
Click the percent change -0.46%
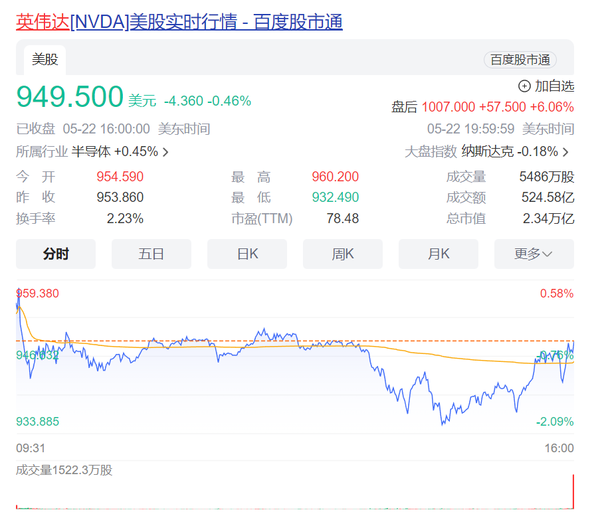click(229, 101)
